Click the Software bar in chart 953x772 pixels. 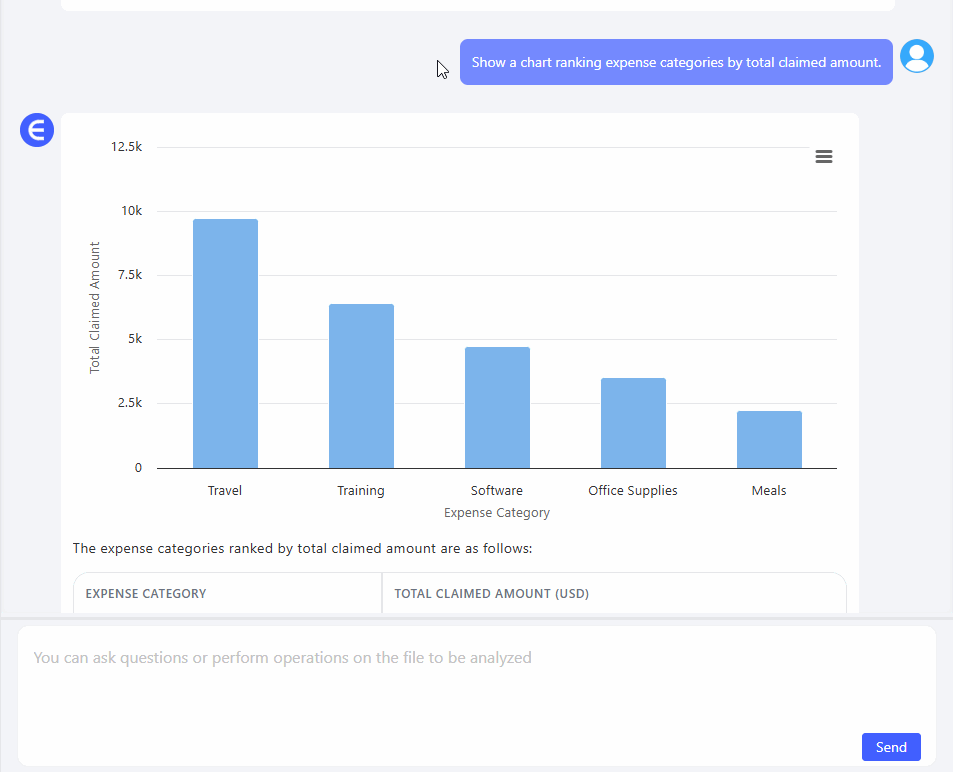click(x=497, y=407)
